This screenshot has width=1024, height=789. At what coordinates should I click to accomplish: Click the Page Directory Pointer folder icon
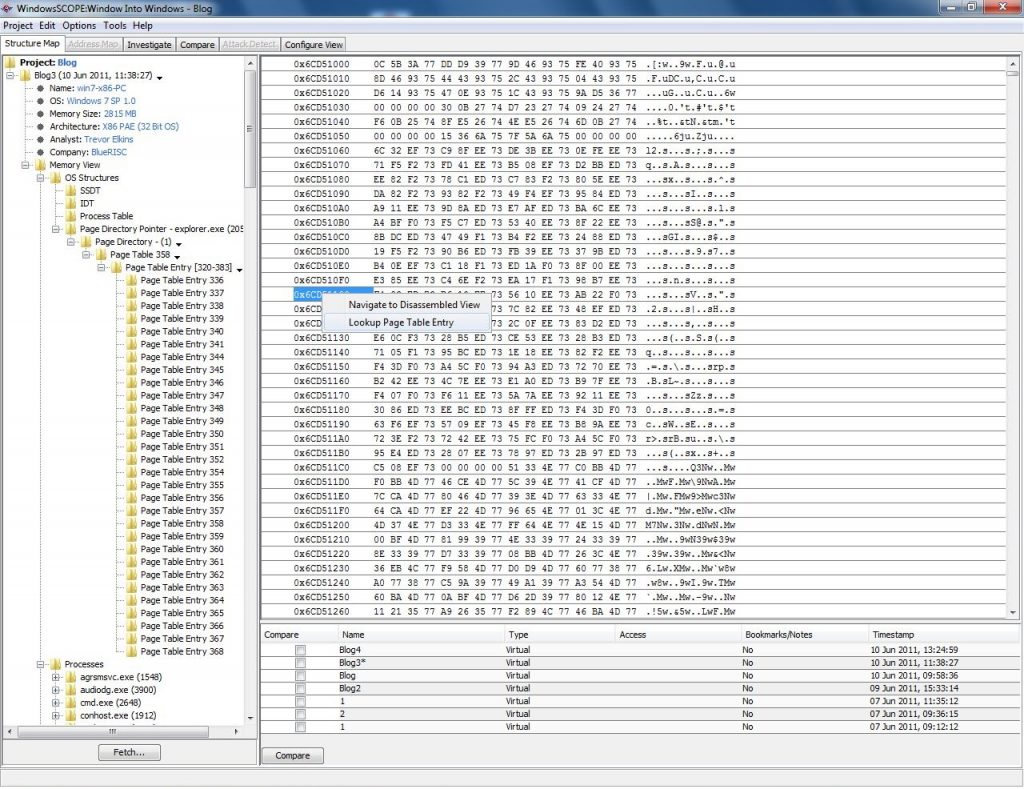[x=71, y=229]
